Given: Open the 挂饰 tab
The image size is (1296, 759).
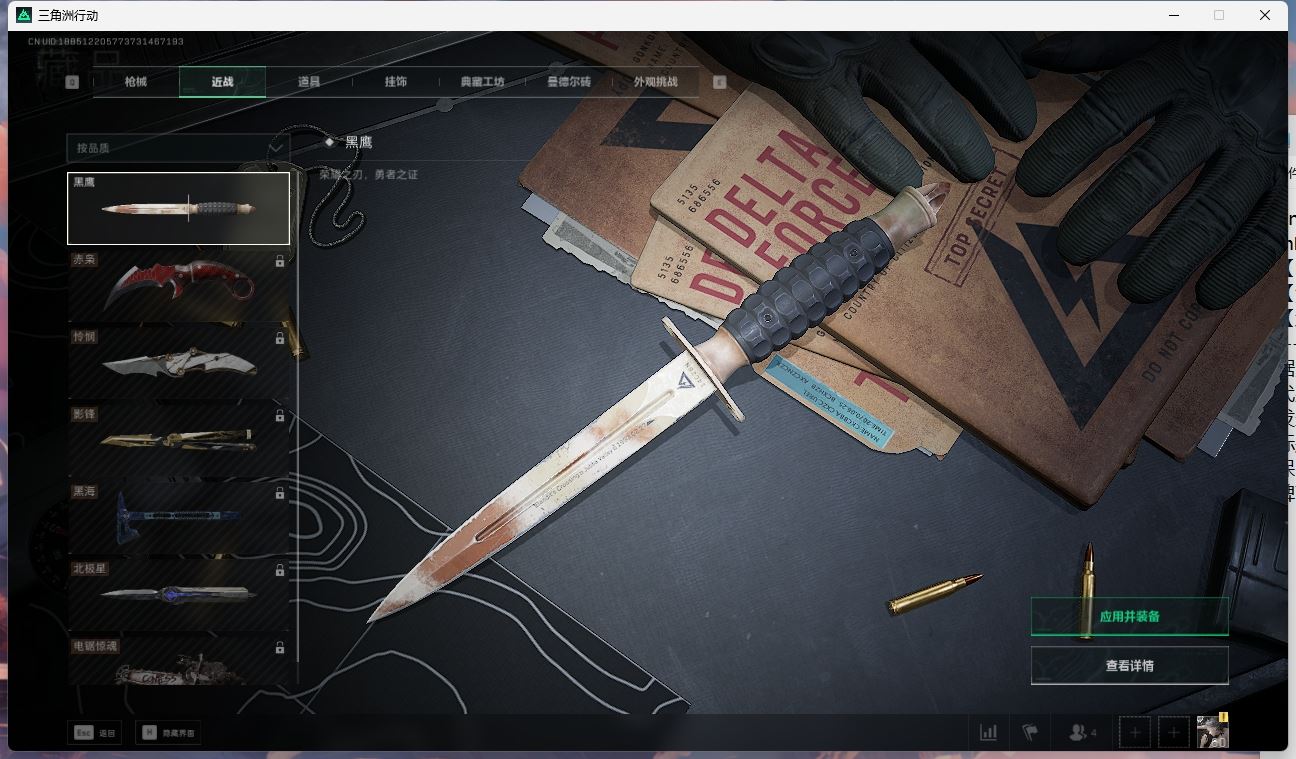Looking at the screenshot, I should click(395, 82).
